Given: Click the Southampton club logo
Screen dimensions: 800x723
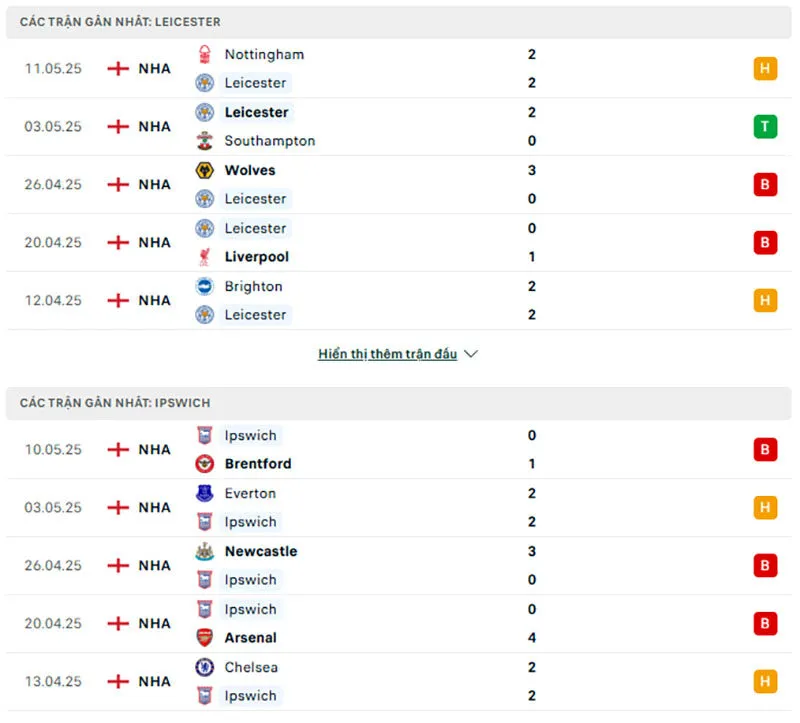Looking at the screenshot, I should [207, 141].
